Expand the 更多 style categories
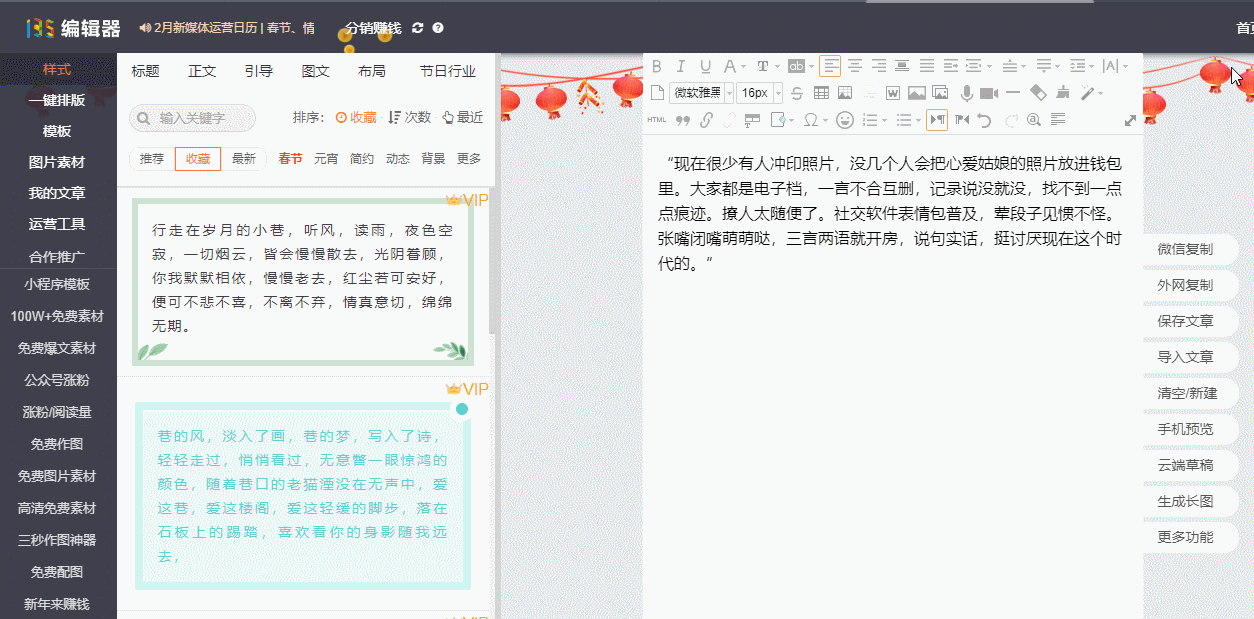The width and height of the screenshot is (1254, 619). coord(469,158)
